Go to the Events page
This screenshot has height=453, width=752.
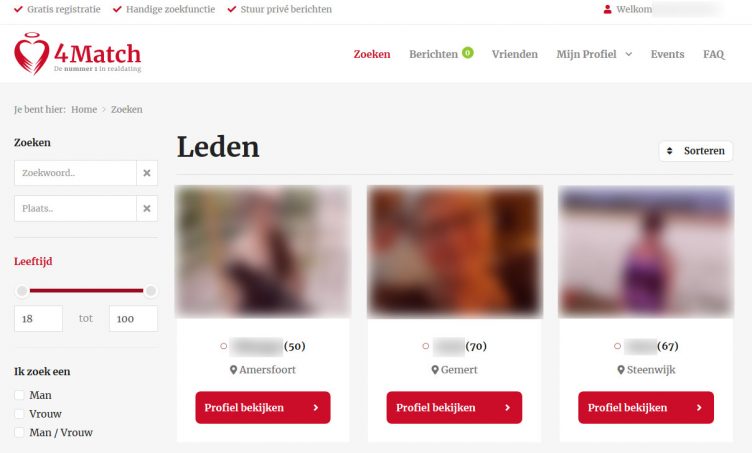tap(667, 54)
